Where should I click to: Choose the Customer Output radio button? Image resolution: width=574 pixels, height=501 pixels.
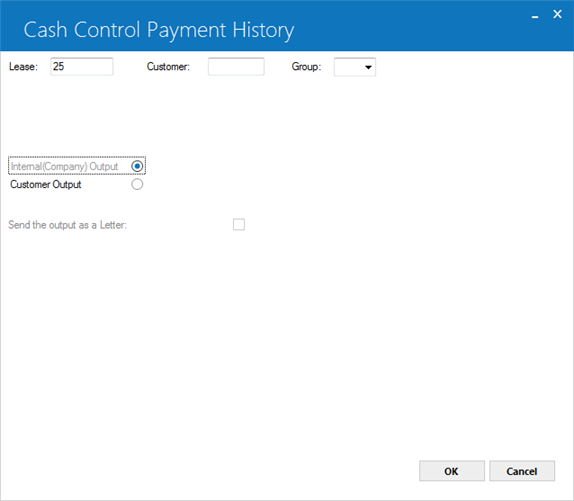pyautogui.click(x=137, y=184)
